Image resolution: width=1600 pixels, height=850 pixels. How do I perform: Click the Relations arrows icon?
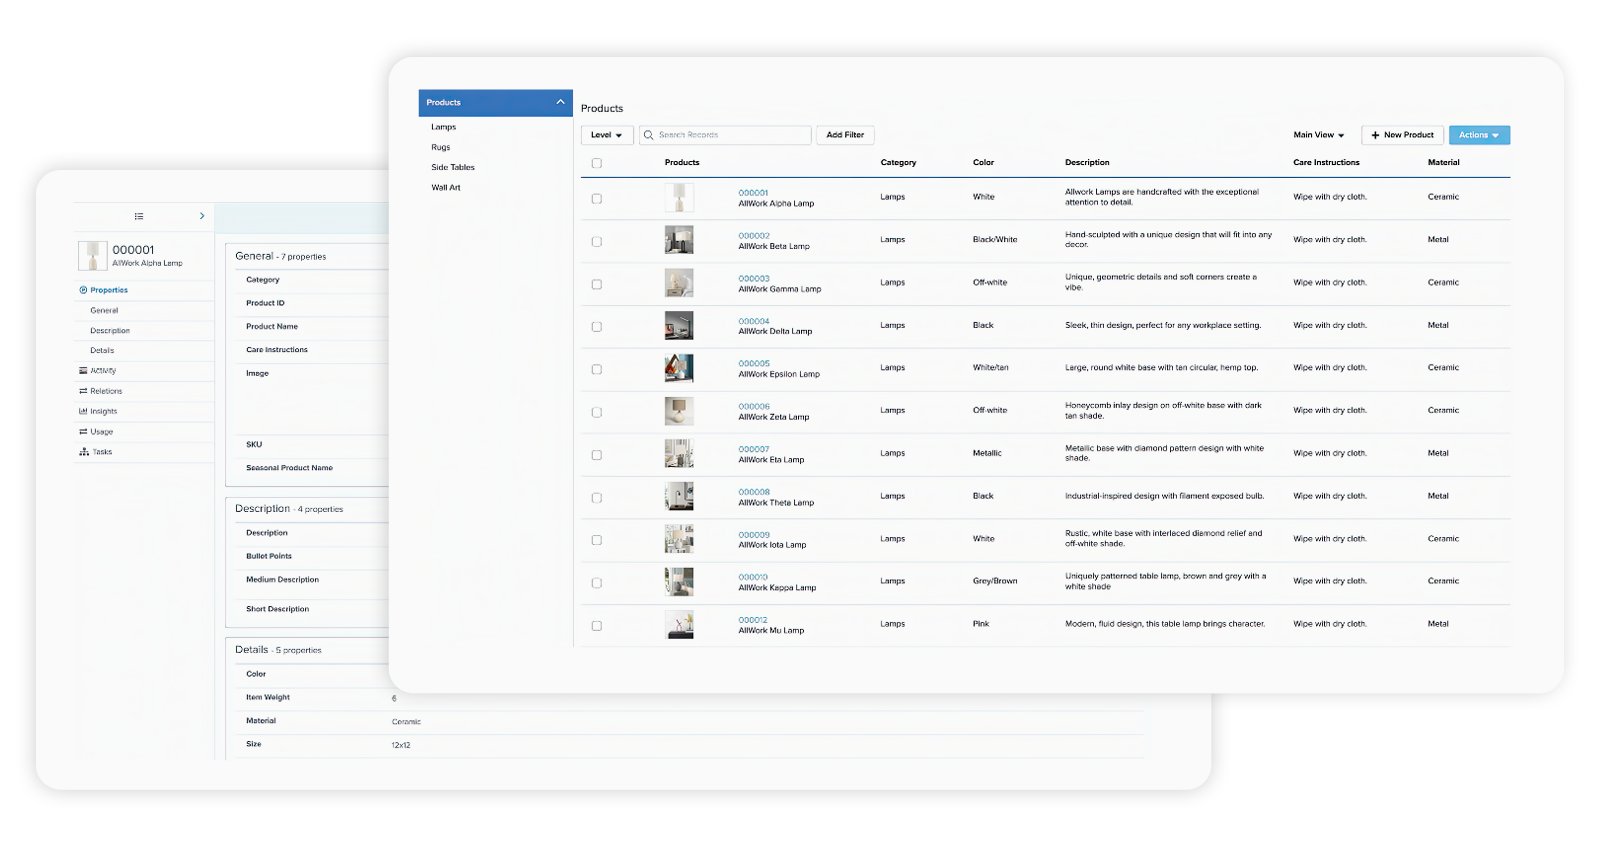click(x=83, y=391)
